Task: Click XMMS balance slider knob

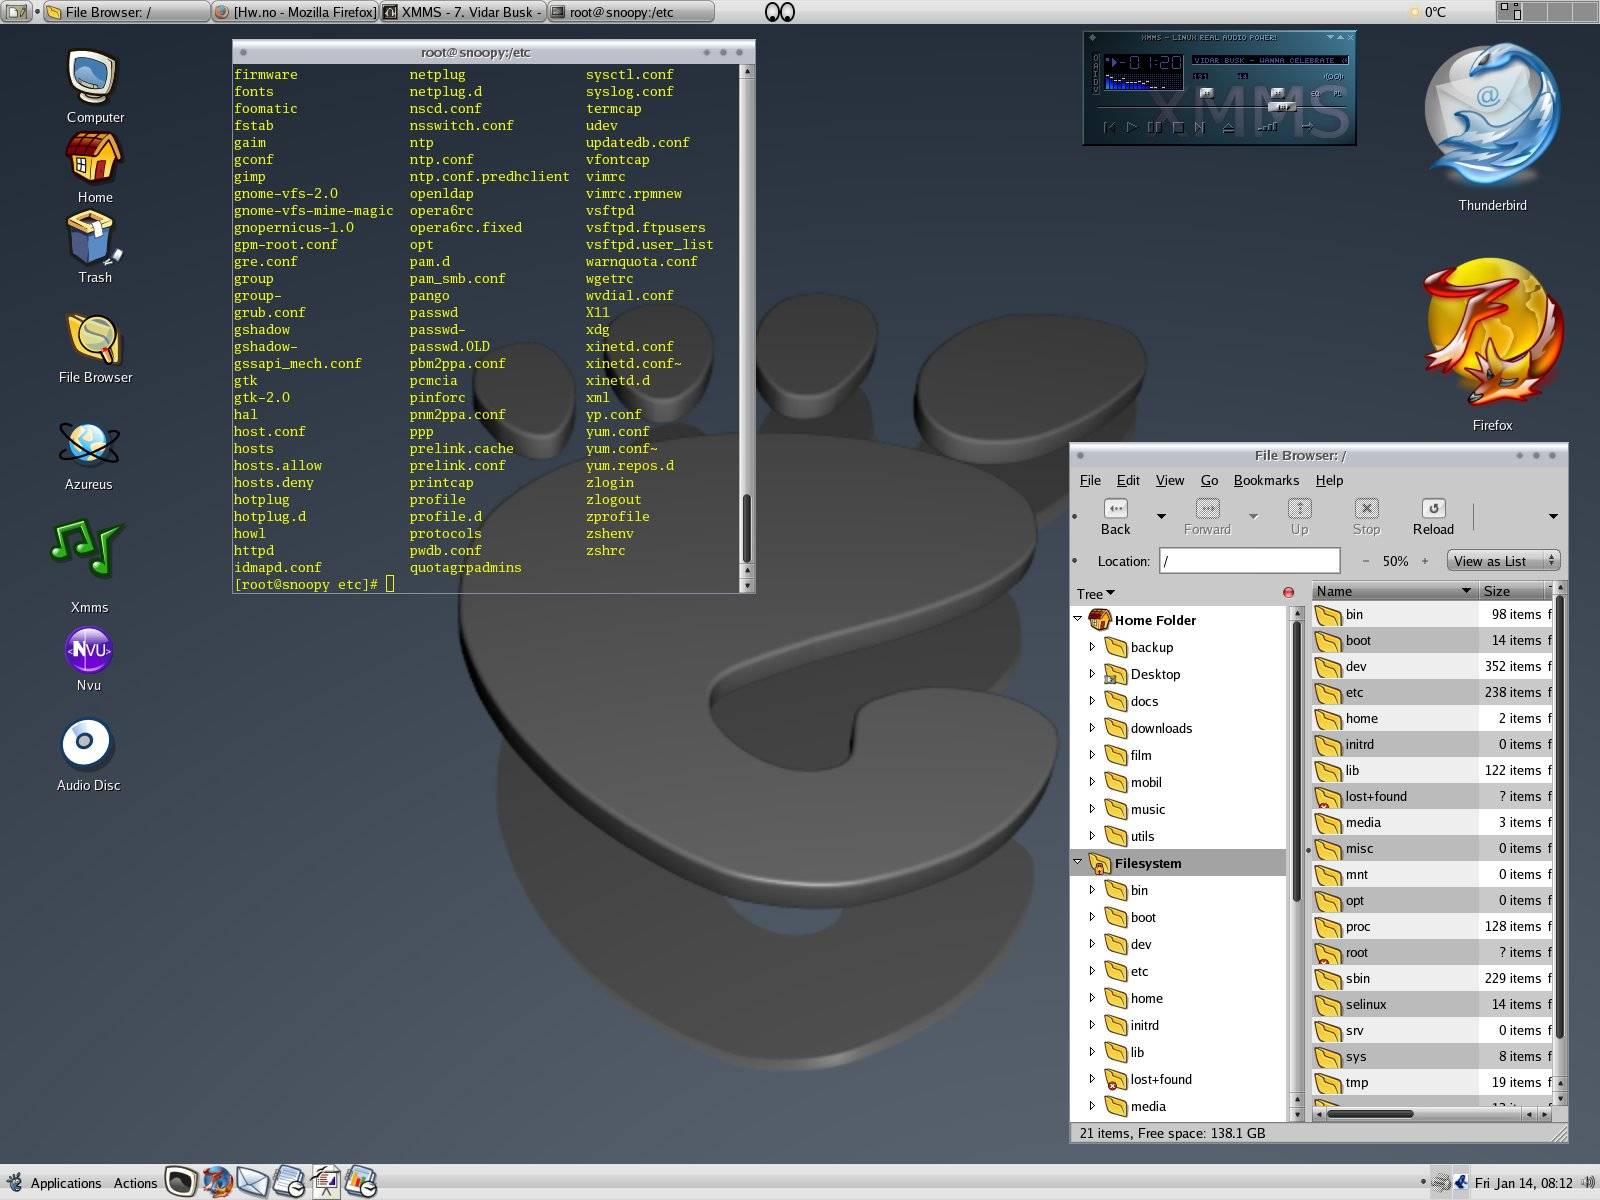Action: tap(1278, 93)
